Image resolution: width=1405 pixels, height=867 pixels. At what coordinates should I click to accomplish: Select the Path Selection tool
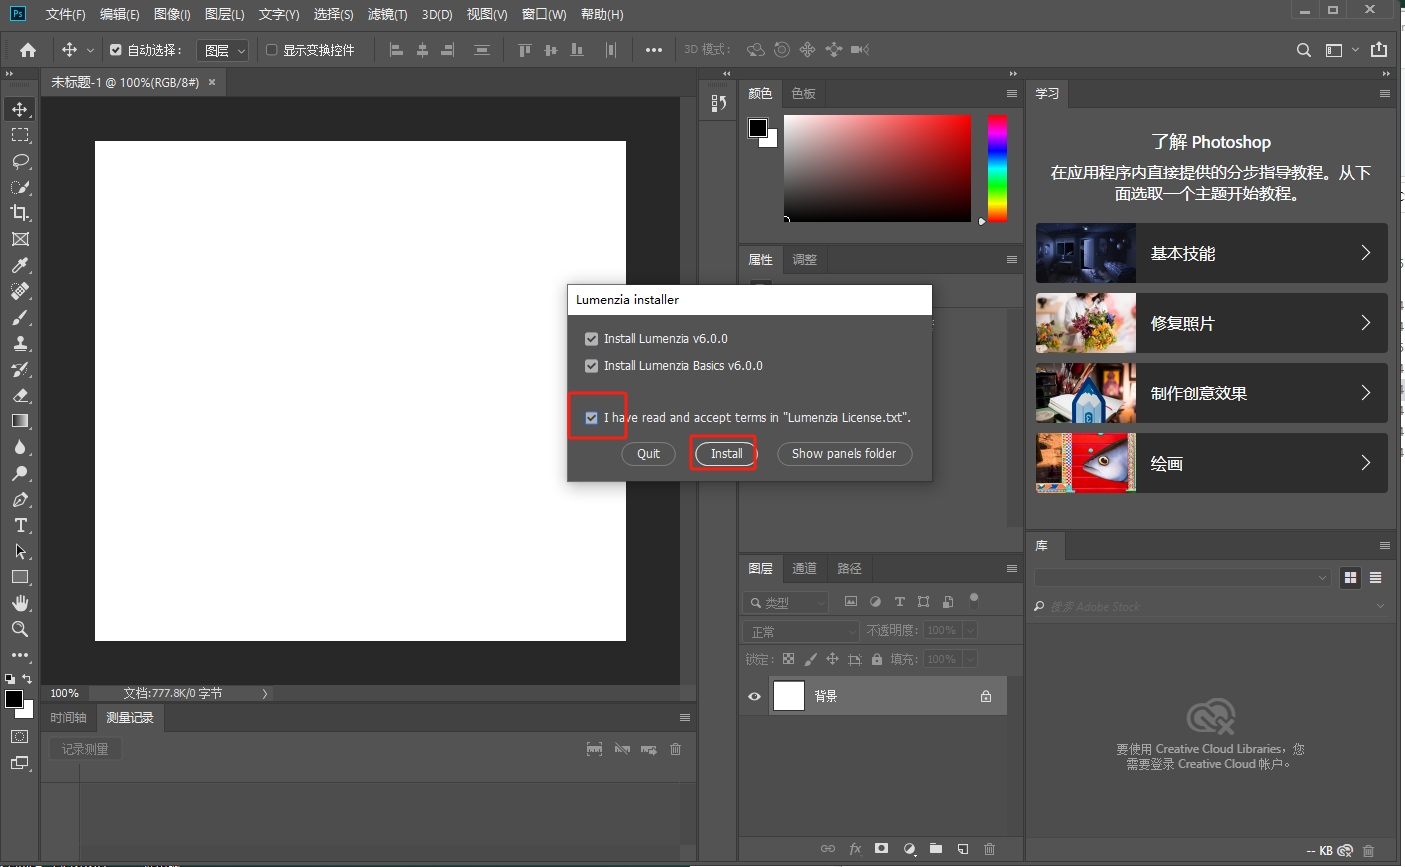(x=20, y=551)
